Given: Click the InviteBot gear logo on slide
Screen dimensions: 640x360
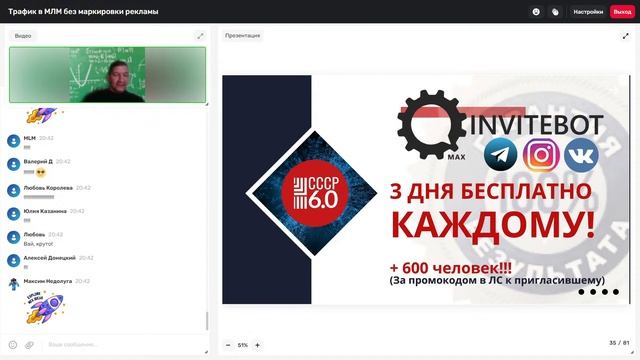Looking at the screenshot, I should click(x=431, y=124).
